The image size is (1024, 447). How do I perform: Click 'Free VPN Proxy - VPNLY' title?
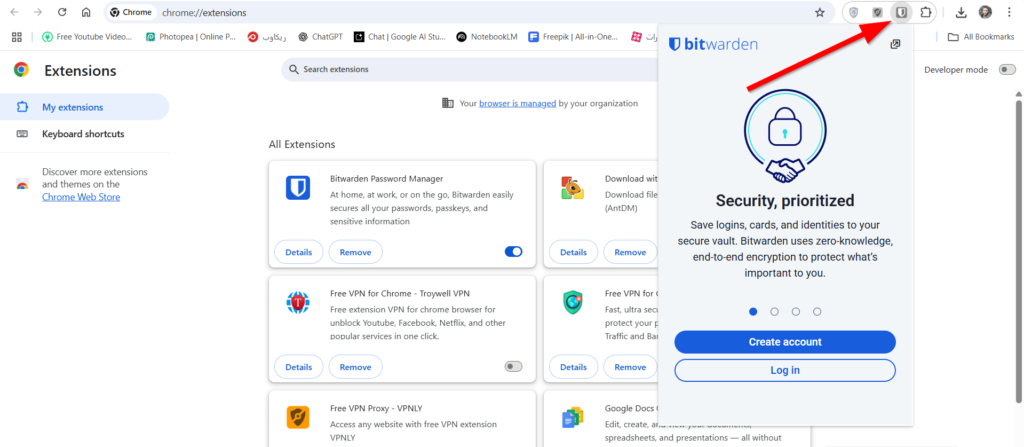tap(376, 408)
